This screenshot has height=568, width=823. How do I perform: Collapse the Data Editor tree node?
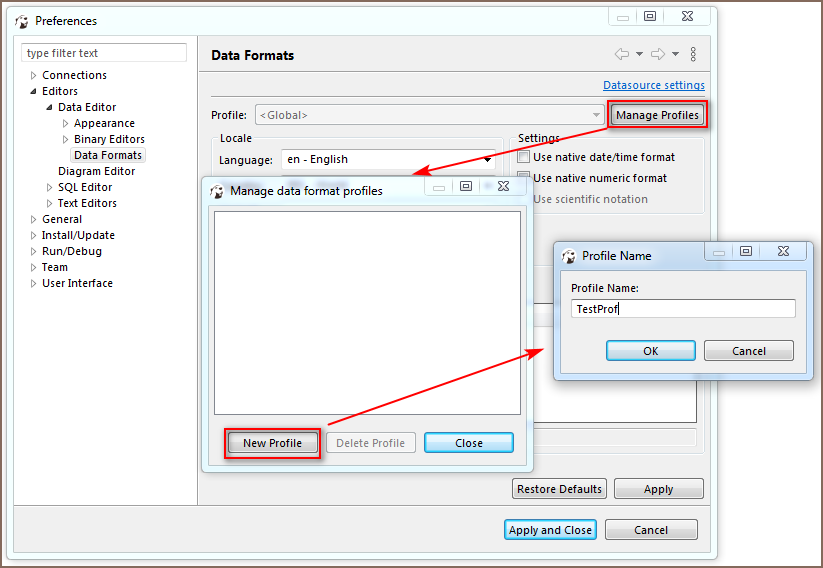pyautogui.click(x=49, y=108)
